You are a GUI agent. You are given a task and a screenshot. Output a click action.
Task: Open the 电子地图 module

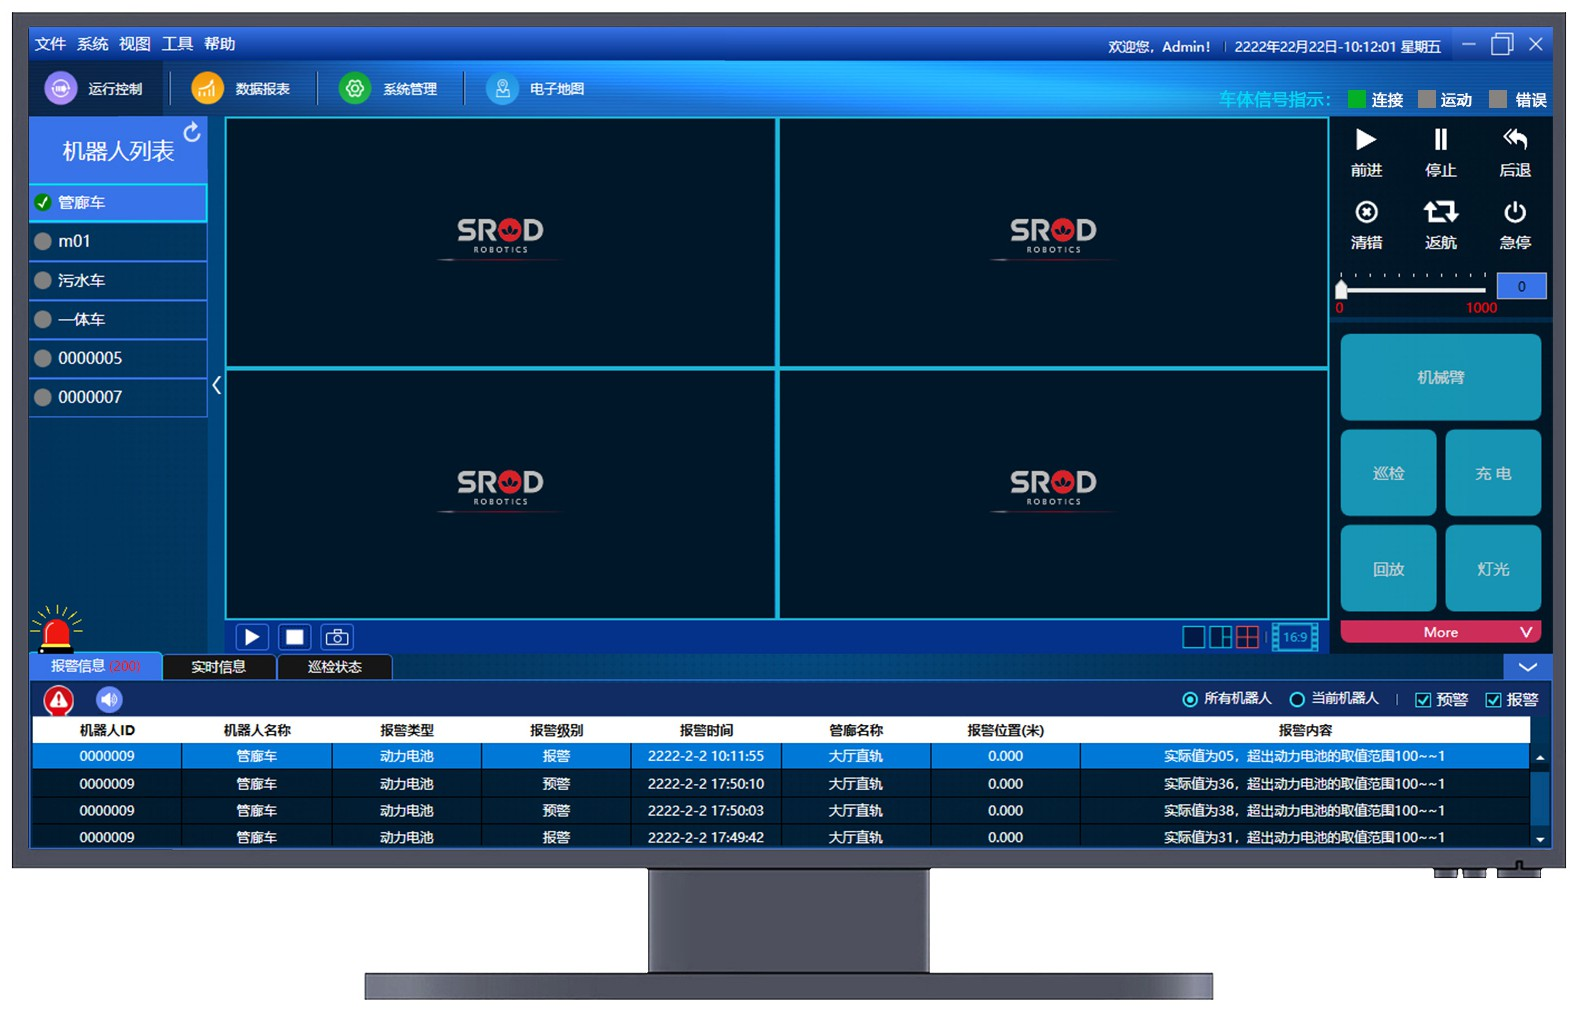(x=535, y=89)
